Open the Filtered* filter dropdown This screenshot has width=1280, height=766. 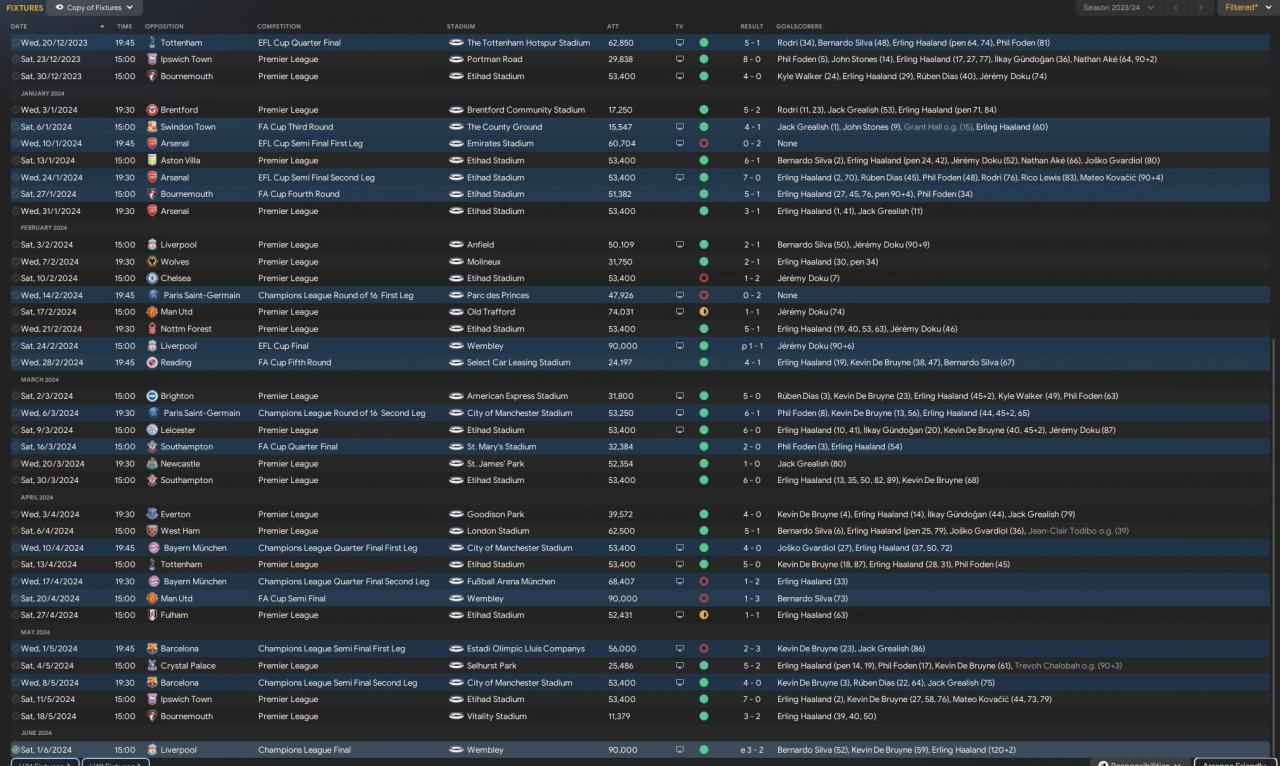pyautogui.click(x=1248, y=8)
